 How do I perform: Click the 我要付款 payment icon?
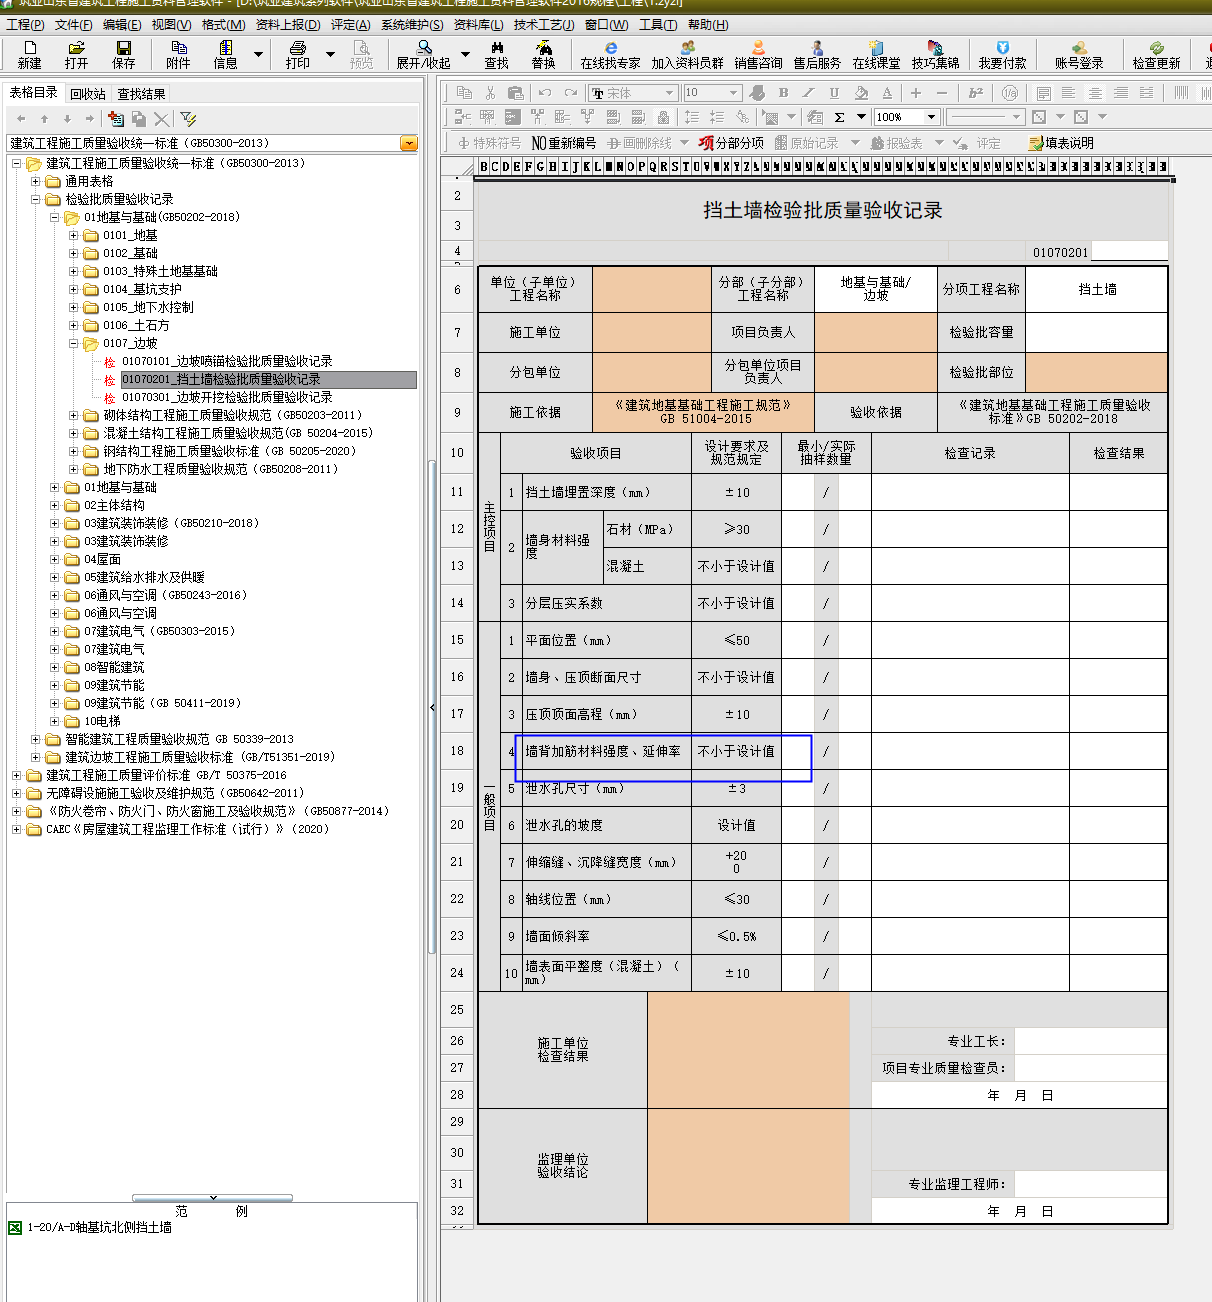(1002, 54)
